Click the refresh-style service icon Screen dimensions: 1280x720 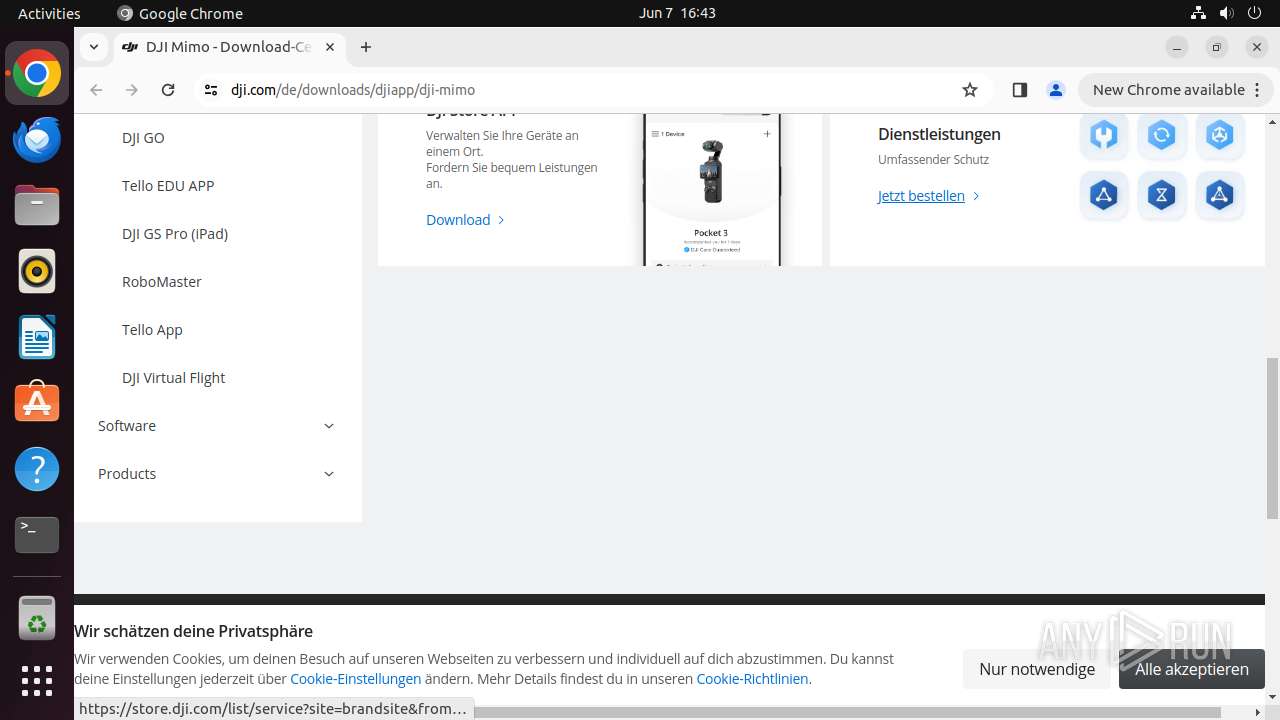click(x=1161, y=135)
